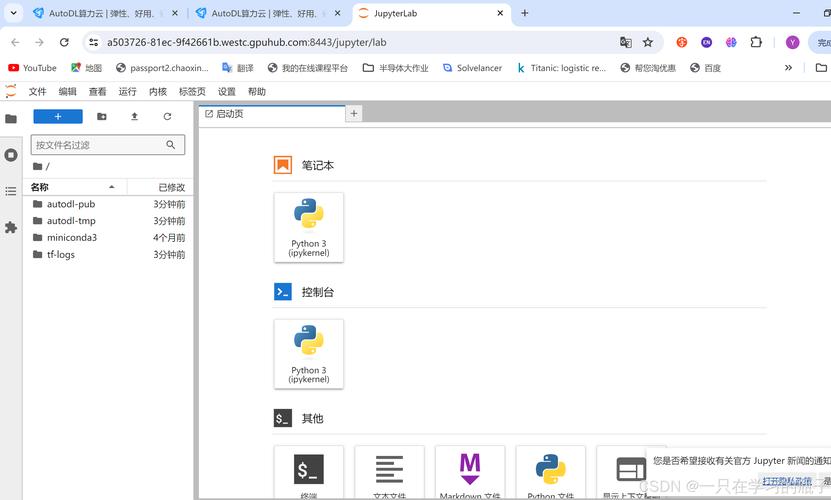
Task: Sort files by the 名称 column
Action: pos(74,187)
